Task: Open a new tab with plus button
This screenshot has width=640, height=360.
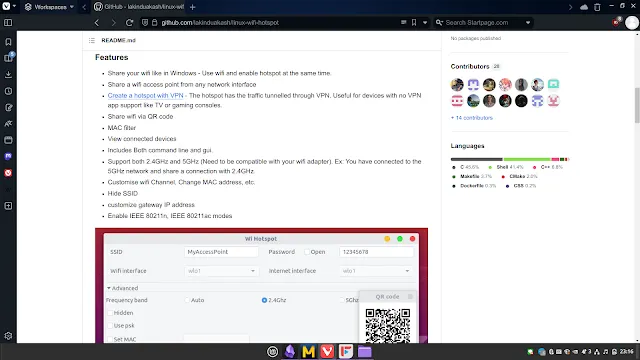Action: 193,7
